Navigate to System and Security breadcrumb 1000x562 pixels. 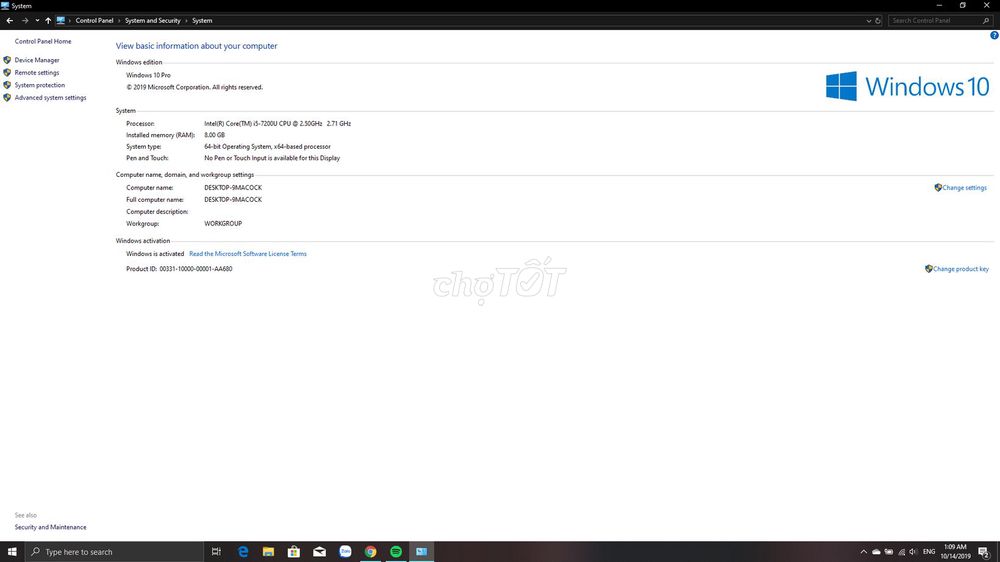pos(152,20)
